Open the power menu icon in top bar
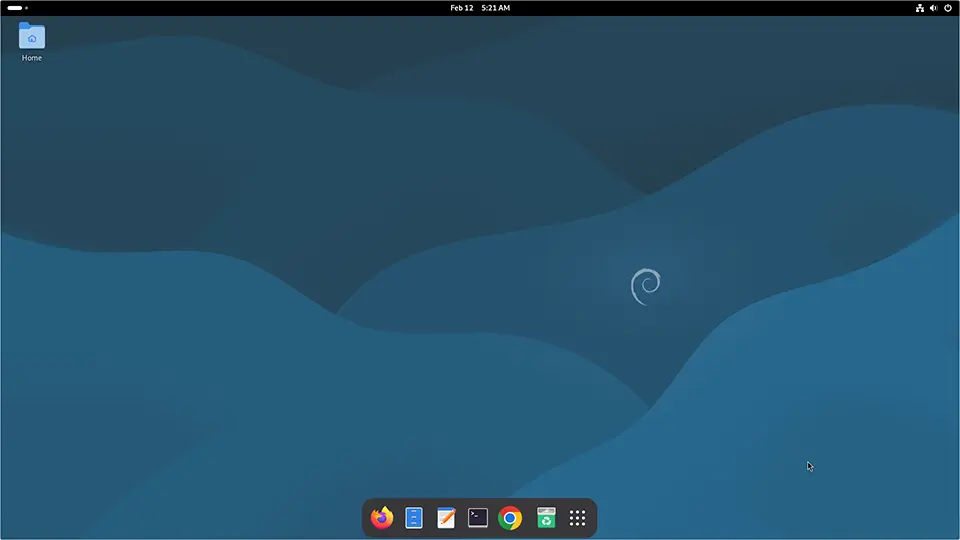 pyautogui.click(x=948, y=8)
